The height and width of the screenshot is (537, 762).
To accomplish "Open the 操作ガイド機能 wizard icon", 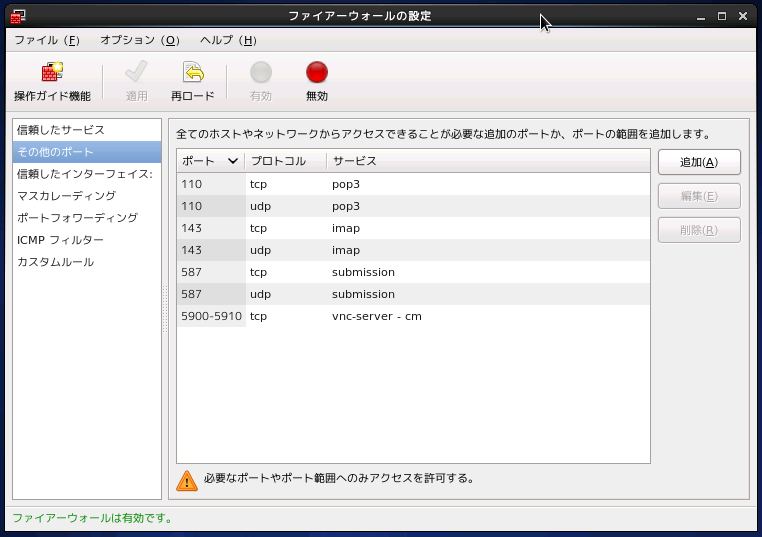I will click(x=52, y=73).
